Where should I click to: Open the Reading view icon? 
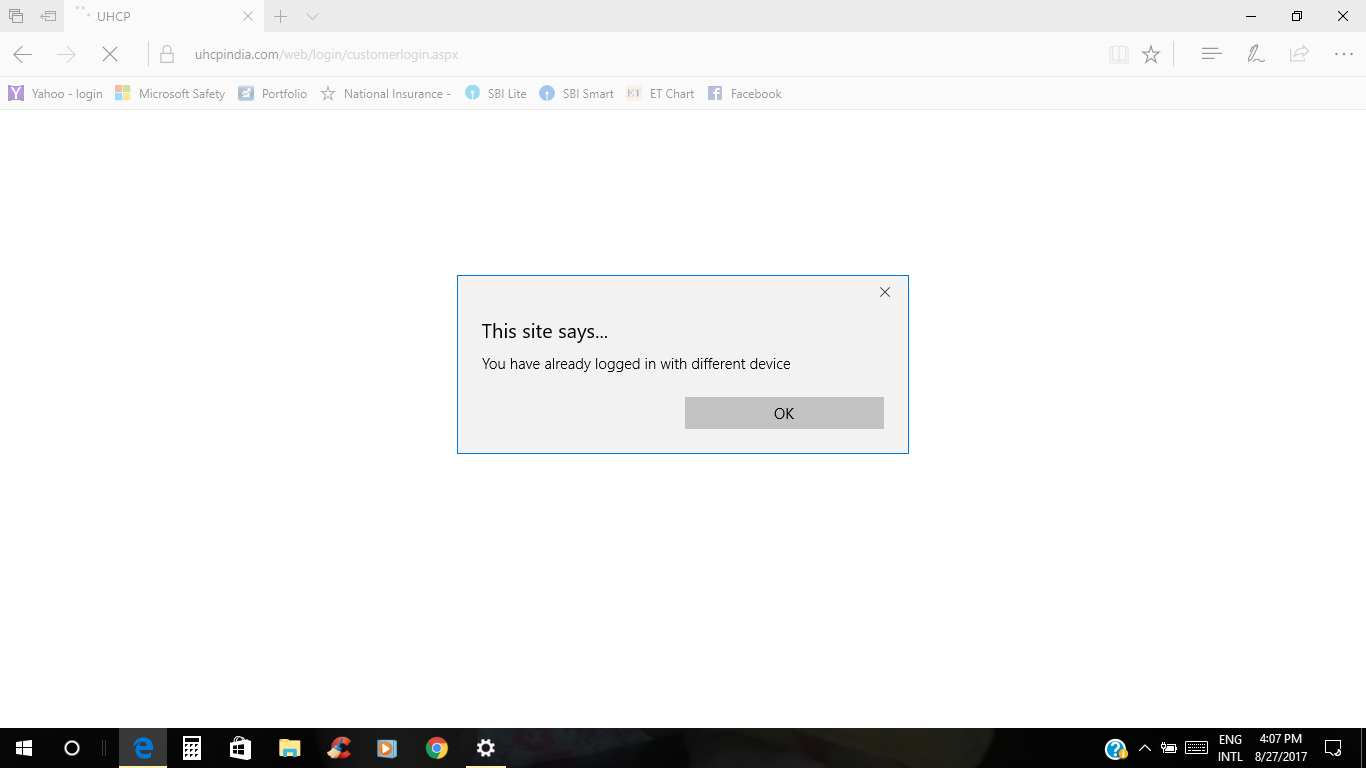tap(1119, 54)
